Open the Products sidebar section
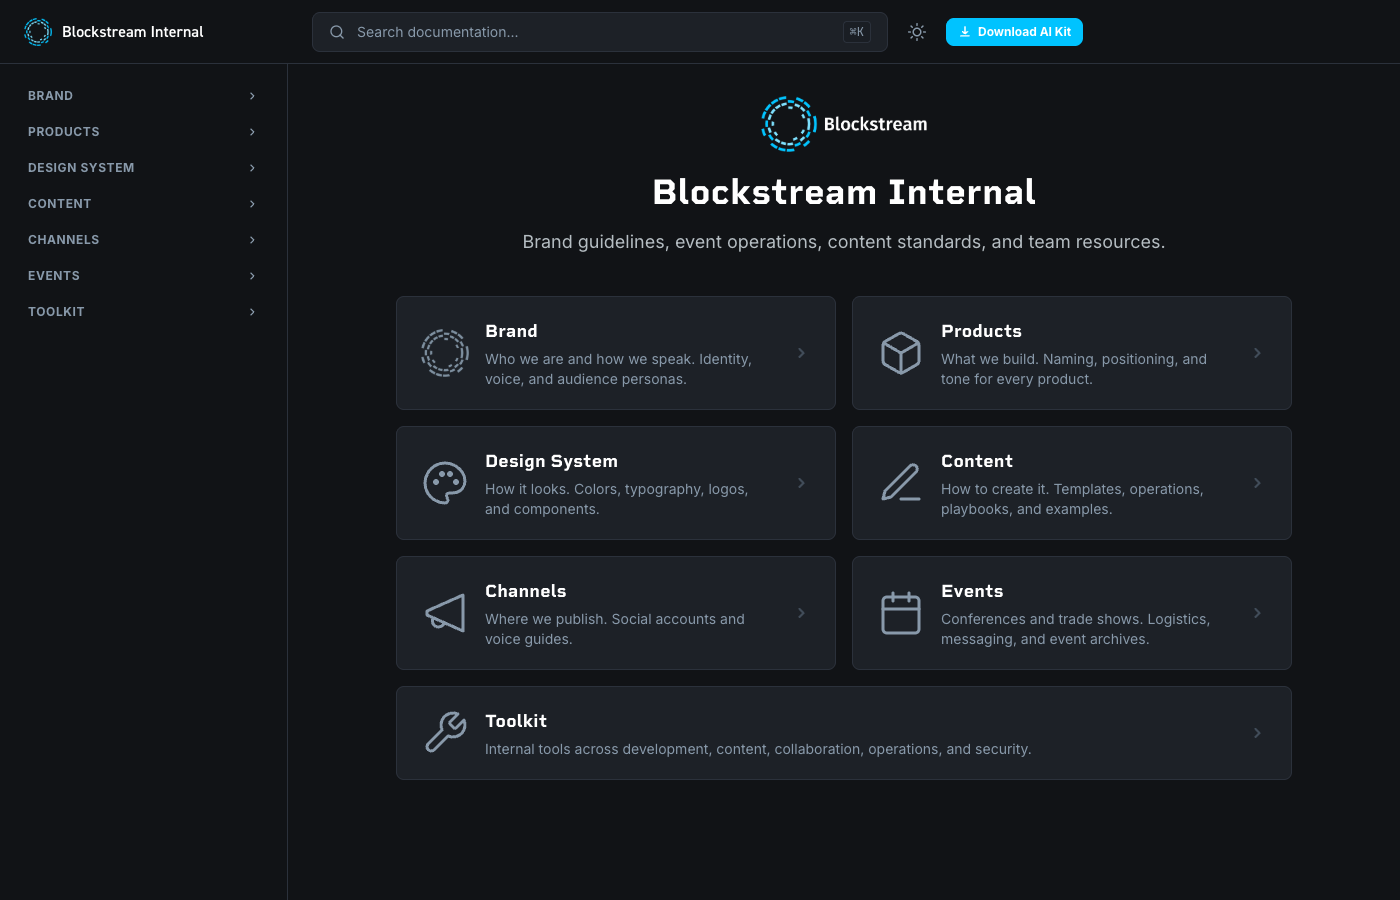This screenshot has width=1400, height=900. tap(143, 132)
